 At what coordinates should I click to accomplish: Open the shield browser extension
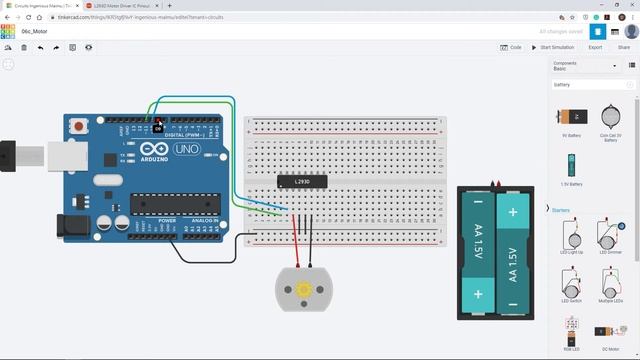click(585, 18)
